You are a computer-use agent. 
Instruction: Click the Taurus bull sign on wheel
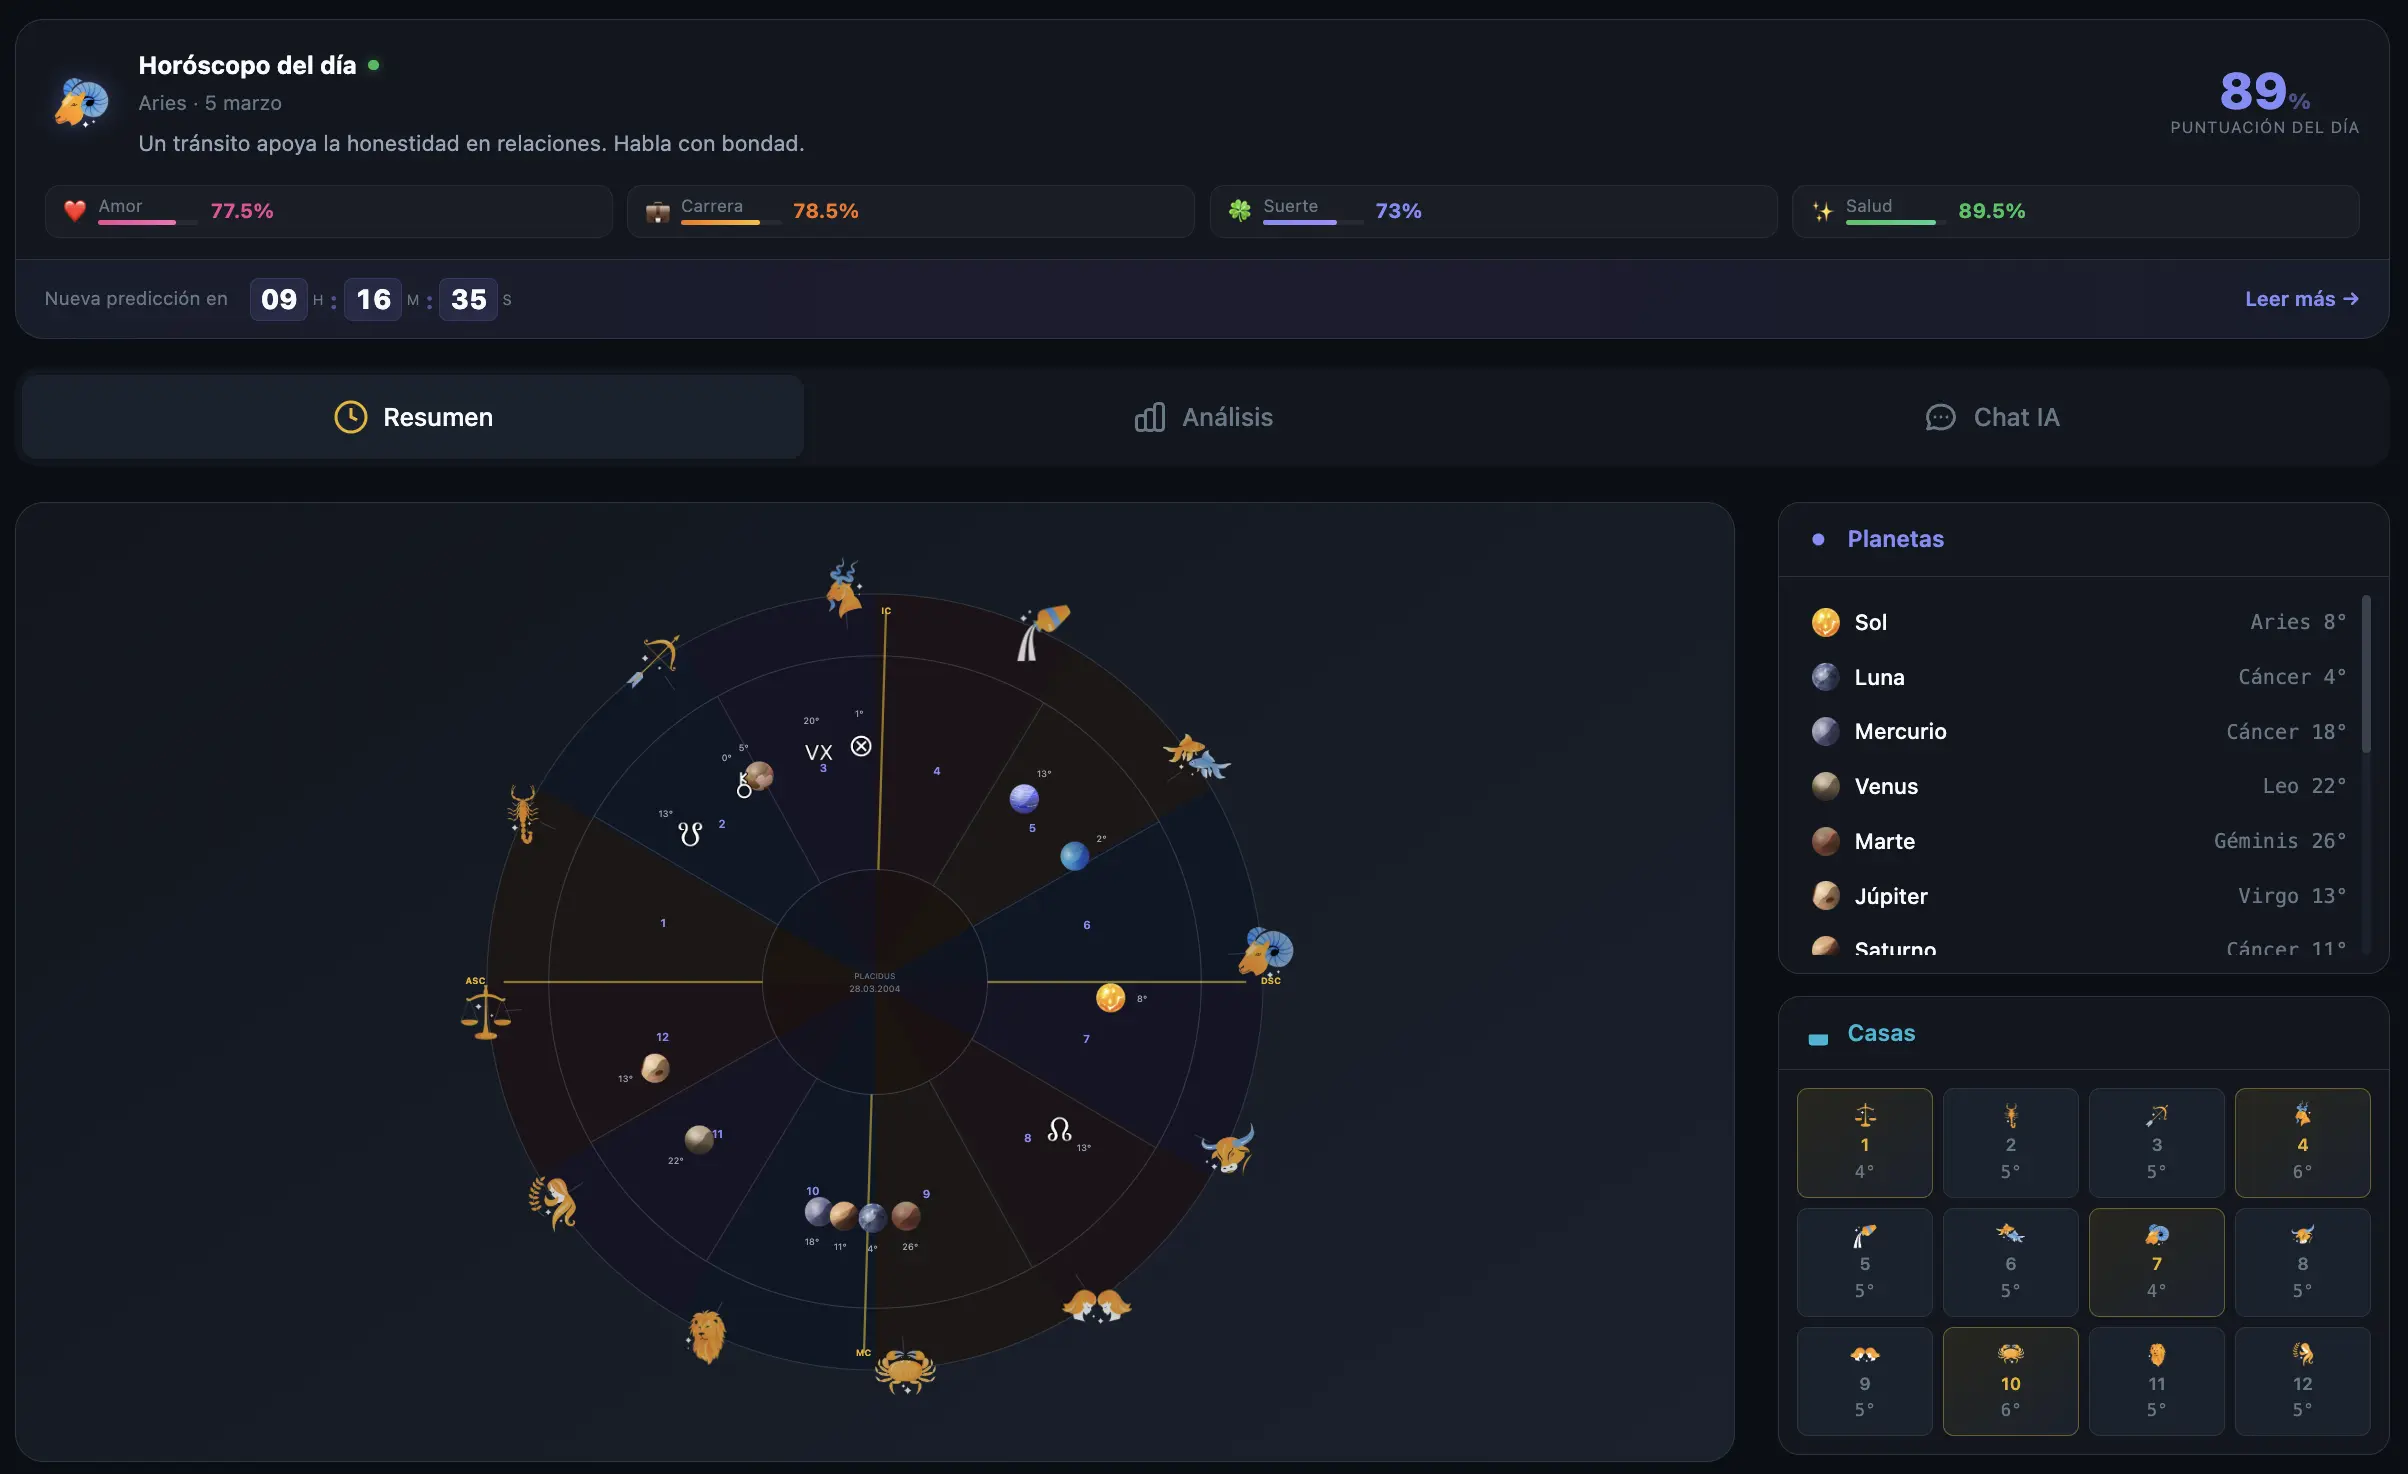pyautogui.click(x=1229, y=1150)
